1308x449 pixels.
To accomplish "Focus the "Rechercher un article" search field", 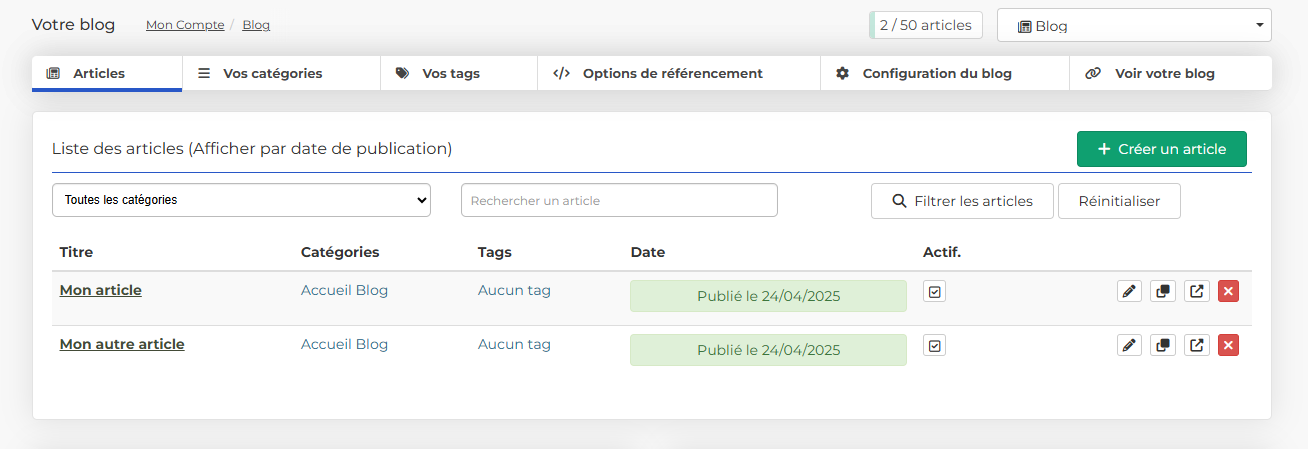I will (x=618, y=200).
